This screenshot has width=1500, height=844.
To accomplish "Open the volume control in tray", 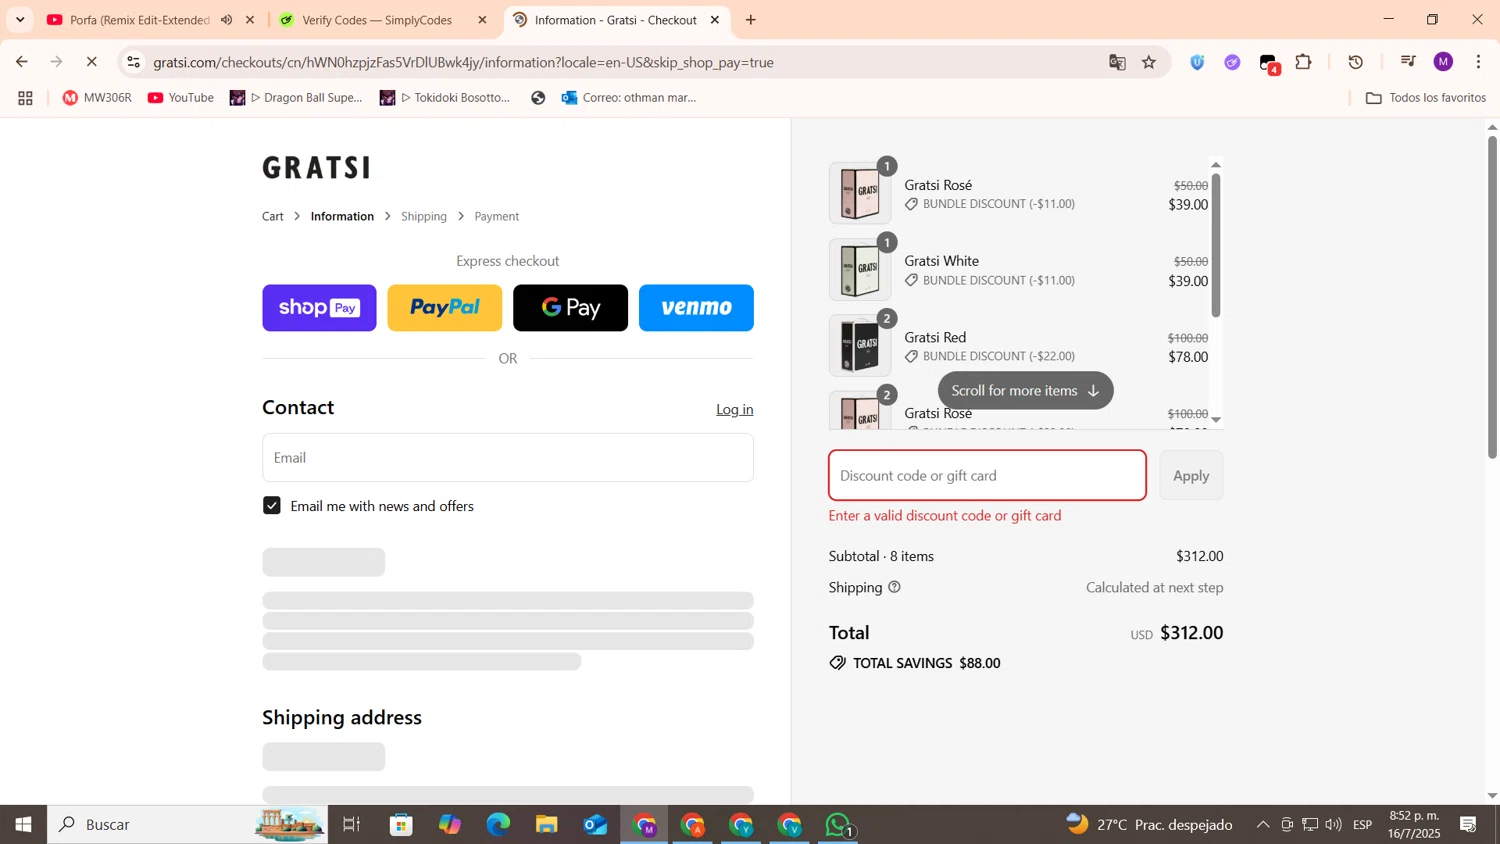I will (1333, 825).
